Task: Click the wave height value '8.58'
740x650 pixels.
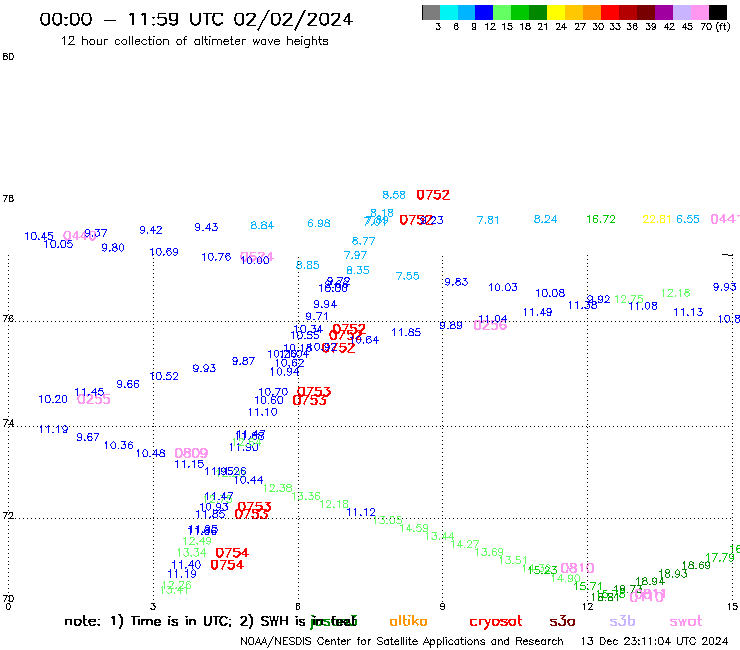Action: coord(394,195)
